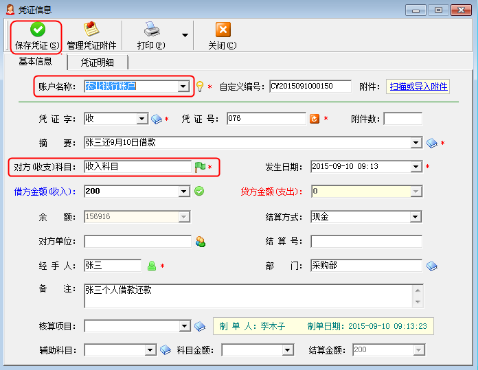This screenshot has height=370, width=478.
Task: Open the 发生日期 date dropdown
Action: (x=415, y=166)
